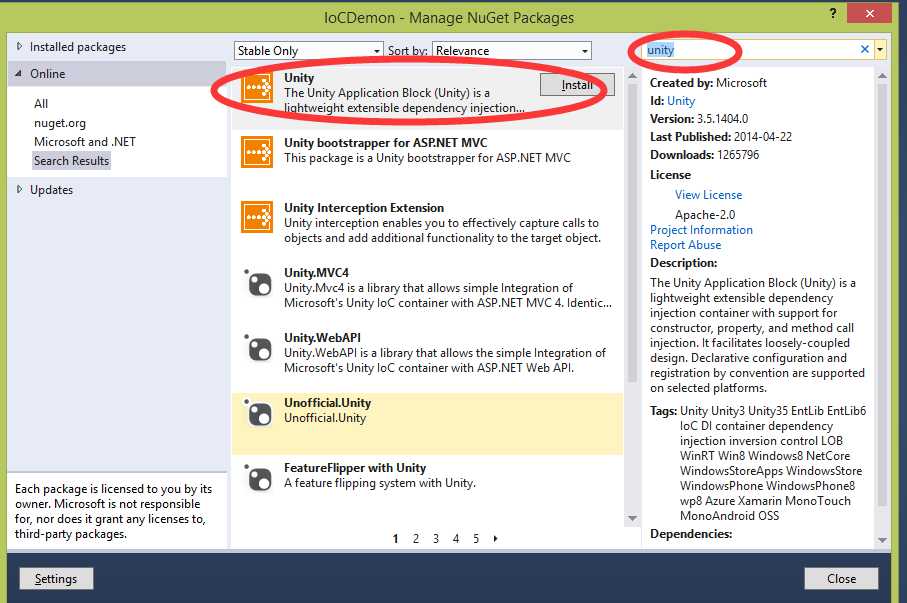Image resolution: width=907 pixels, height=603 pixels.
Task: Select the Search Results node
Action: pos(71,161)
